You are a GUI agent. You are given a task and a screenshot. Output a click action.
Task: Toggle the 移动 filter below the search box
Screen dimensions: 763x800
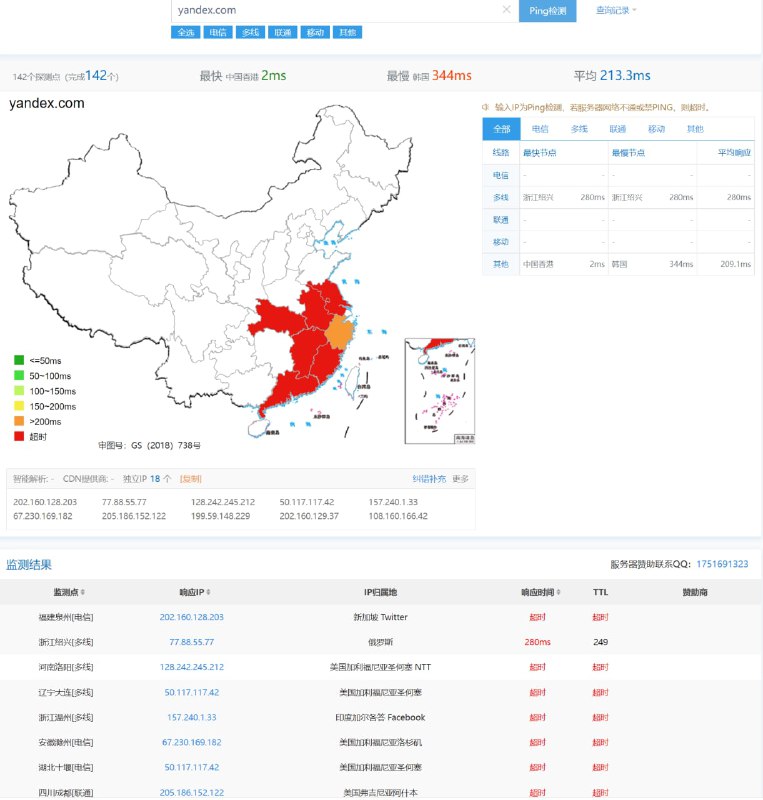pyautogui.click(x=315, y=33)
